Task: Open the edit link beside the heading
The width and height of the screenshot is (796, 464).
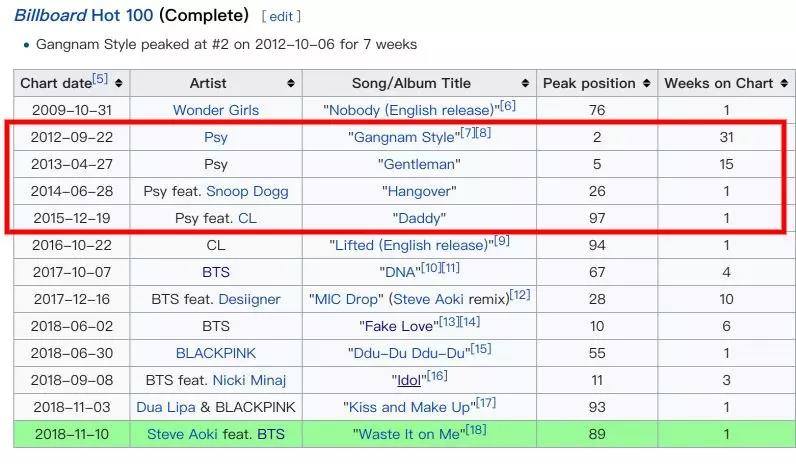Action: (x=280, y=16)
